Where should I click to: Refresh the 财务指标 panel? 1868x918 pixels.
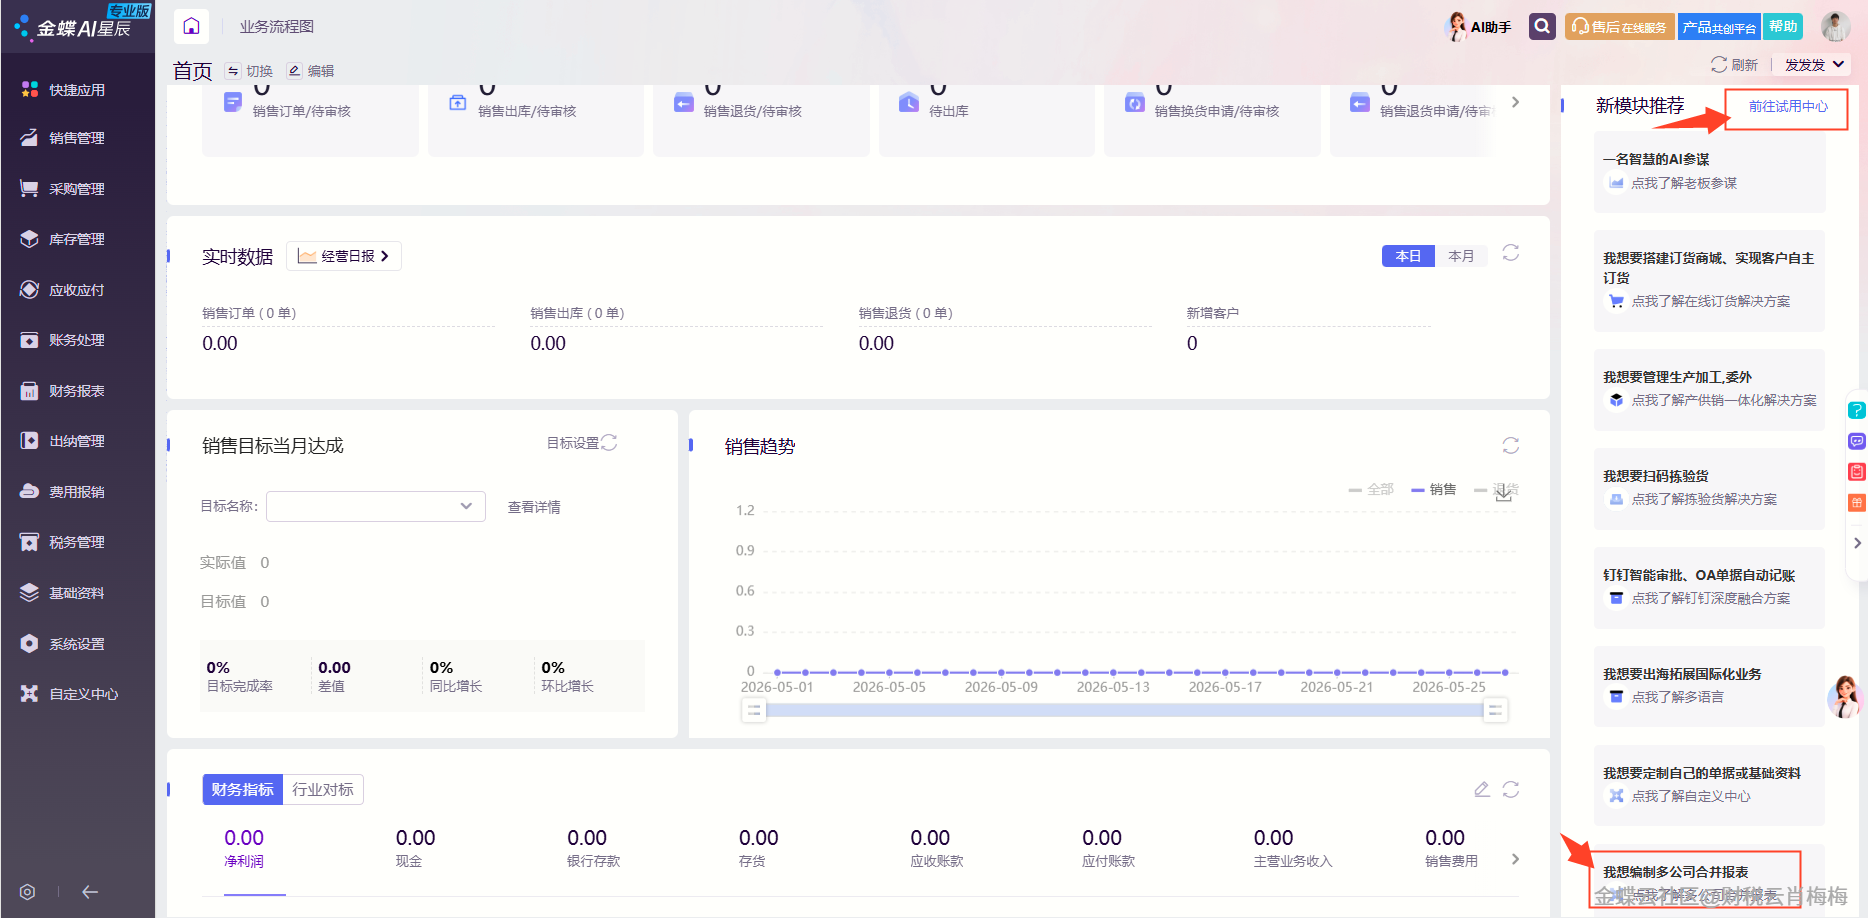point(1511,789)
